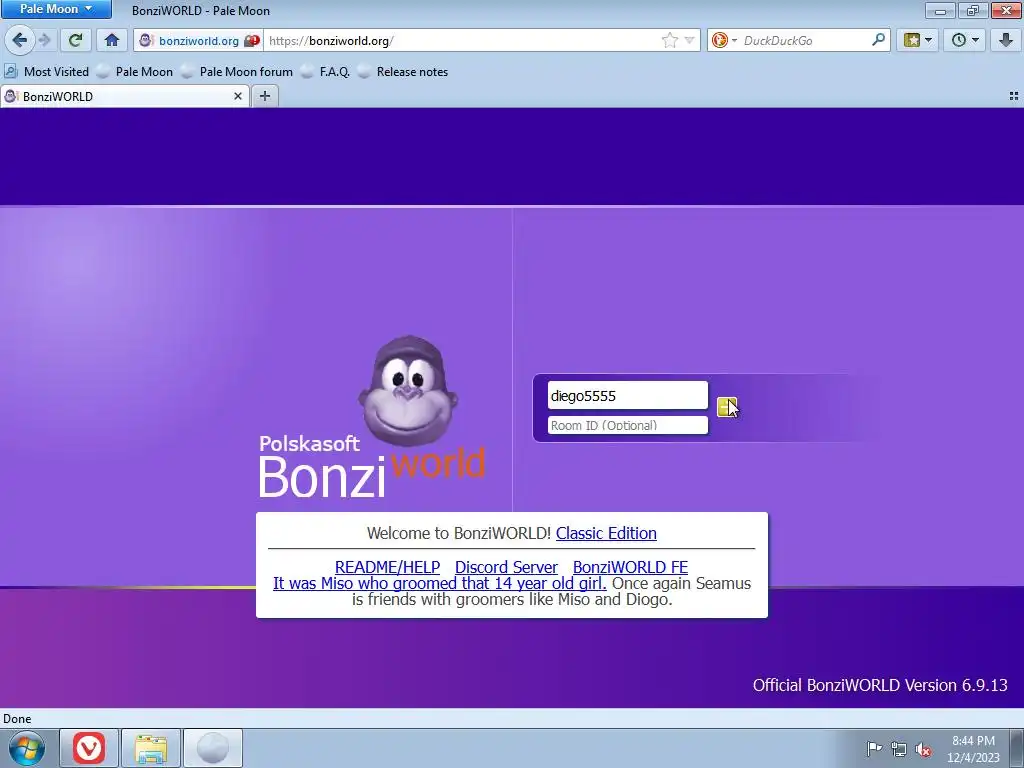Viewport: 1024px width, 768px height.
Task: Open the README/HELP link
Action: point(387,567)
